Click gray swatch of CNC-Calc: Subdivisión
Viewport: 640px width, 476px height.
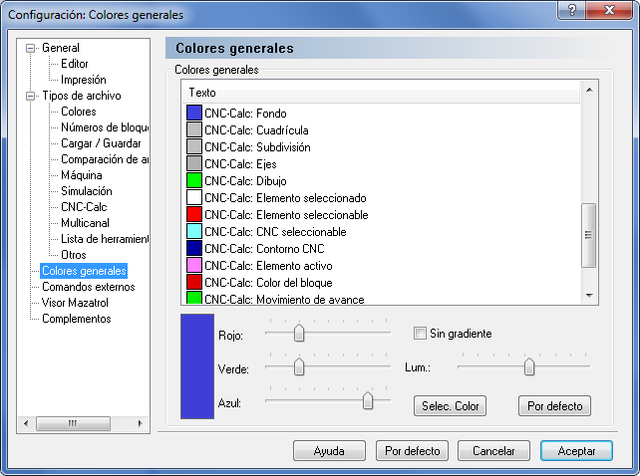point(194,147)
